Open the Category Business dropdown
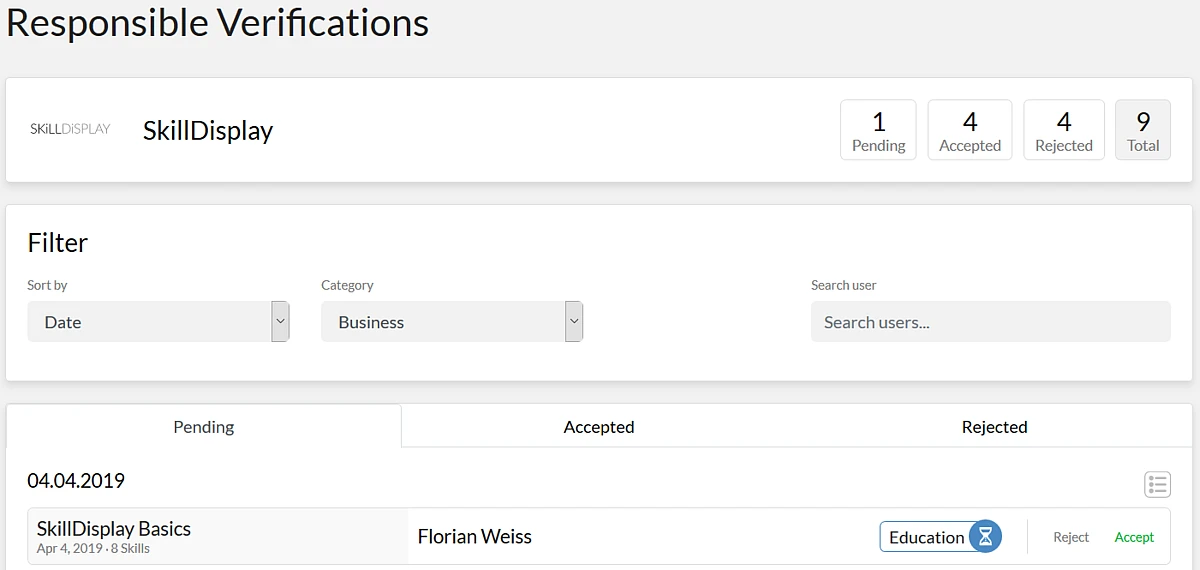 [451, 322]
